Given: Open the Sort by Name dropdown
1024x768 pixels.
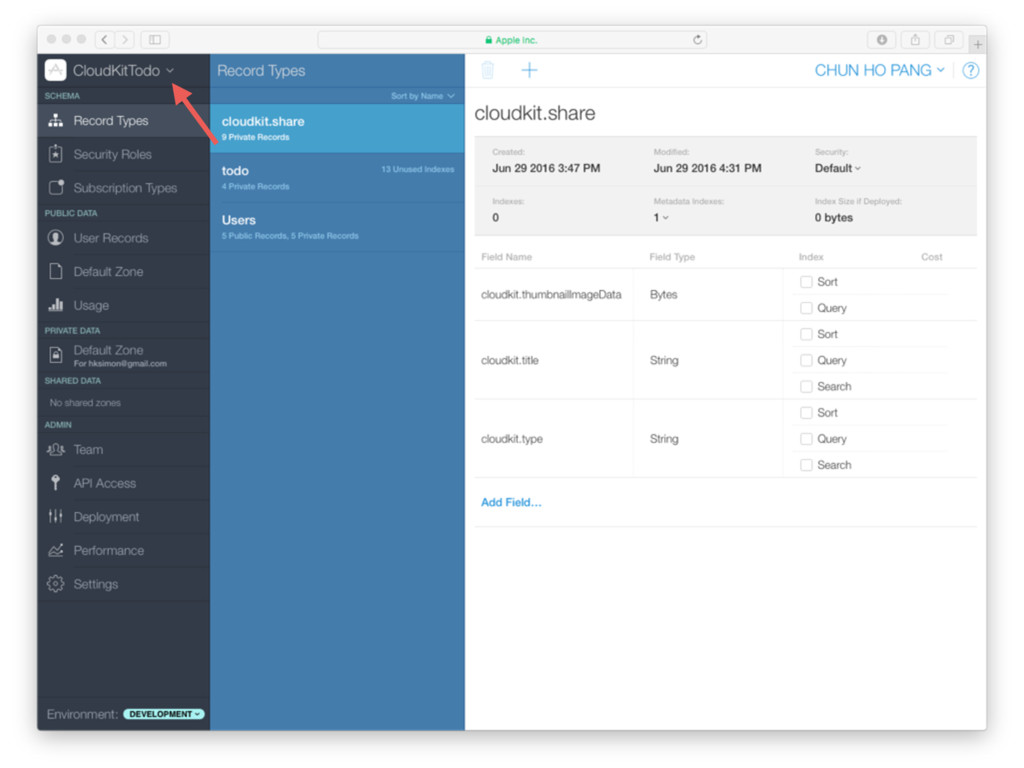Looking at the screenshot, I should (423, 96).
